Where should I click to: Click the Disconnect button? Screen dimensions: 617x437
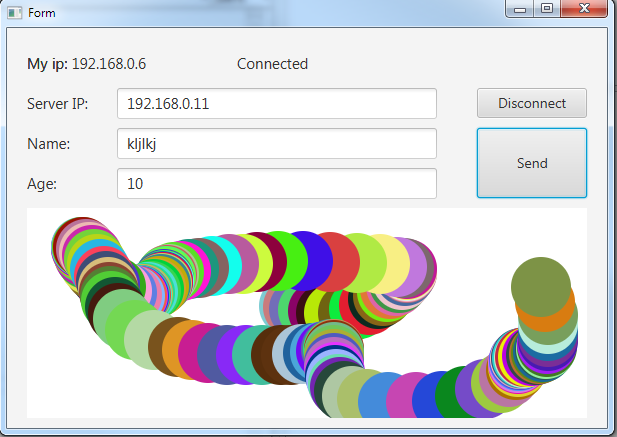[x=532, y=103]
